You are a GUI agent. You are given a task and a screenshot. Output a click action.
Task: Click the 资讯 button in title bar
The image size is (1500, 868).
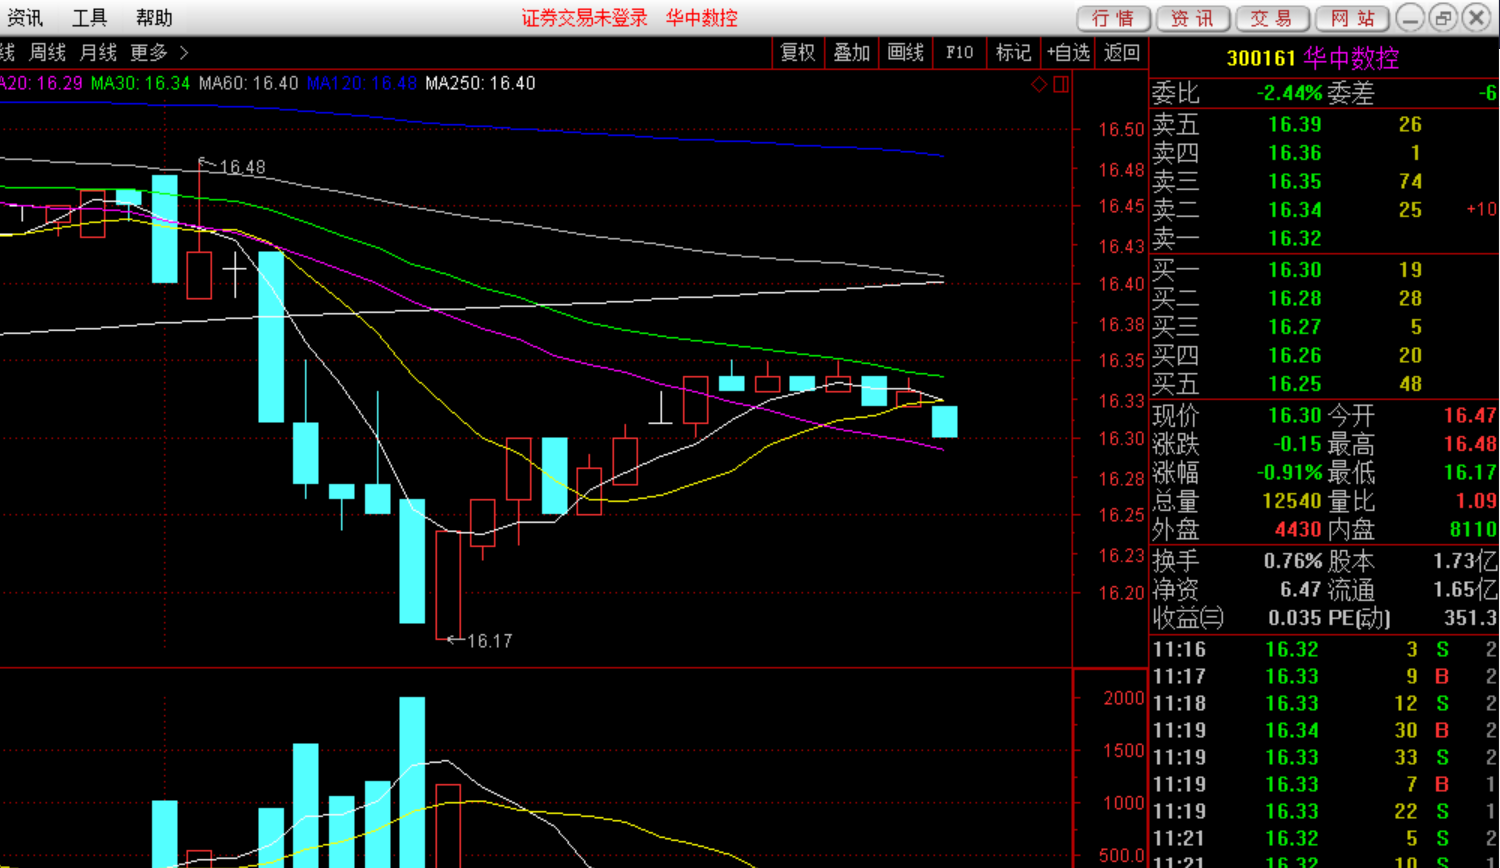pyautogui.click(x=1193, y=18)
